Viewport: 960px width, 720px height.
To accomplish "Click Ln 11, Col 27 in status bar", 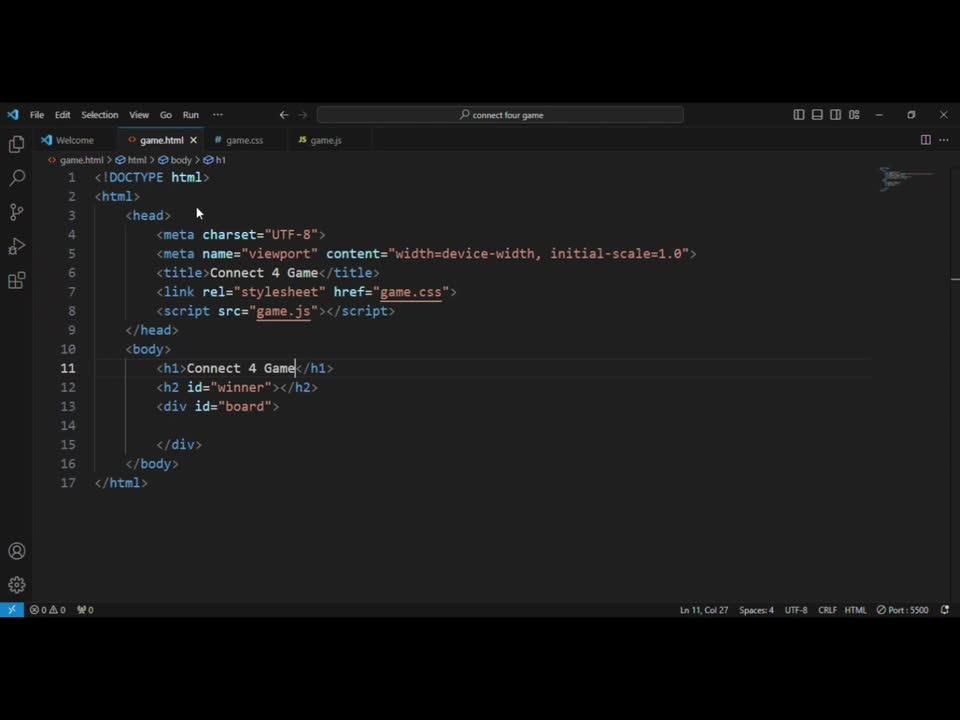I will pyautogui.click(x=704, y=610).
